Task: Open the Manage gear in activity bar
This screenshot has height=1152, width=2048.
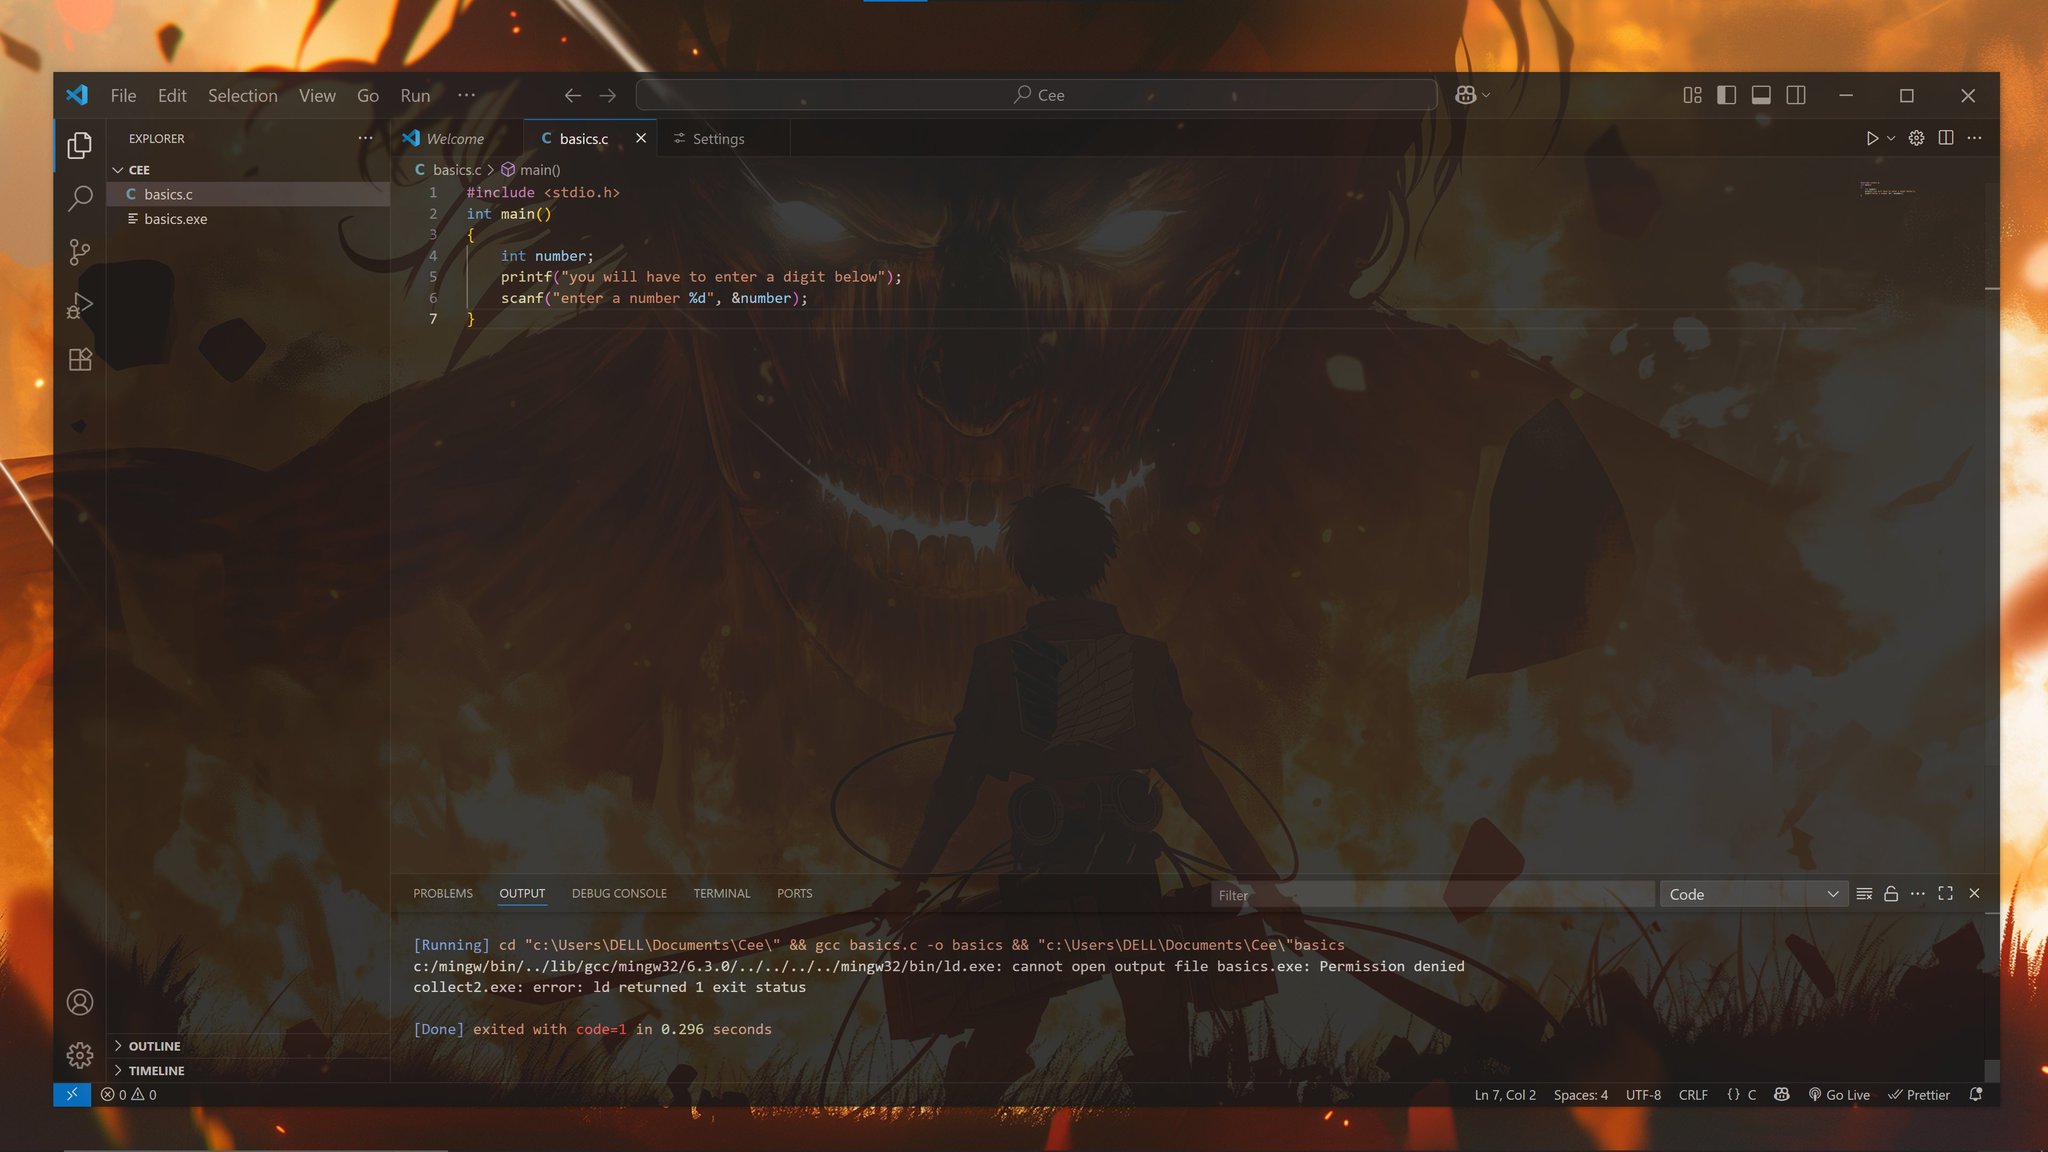Action: (x=80, y=1055)
